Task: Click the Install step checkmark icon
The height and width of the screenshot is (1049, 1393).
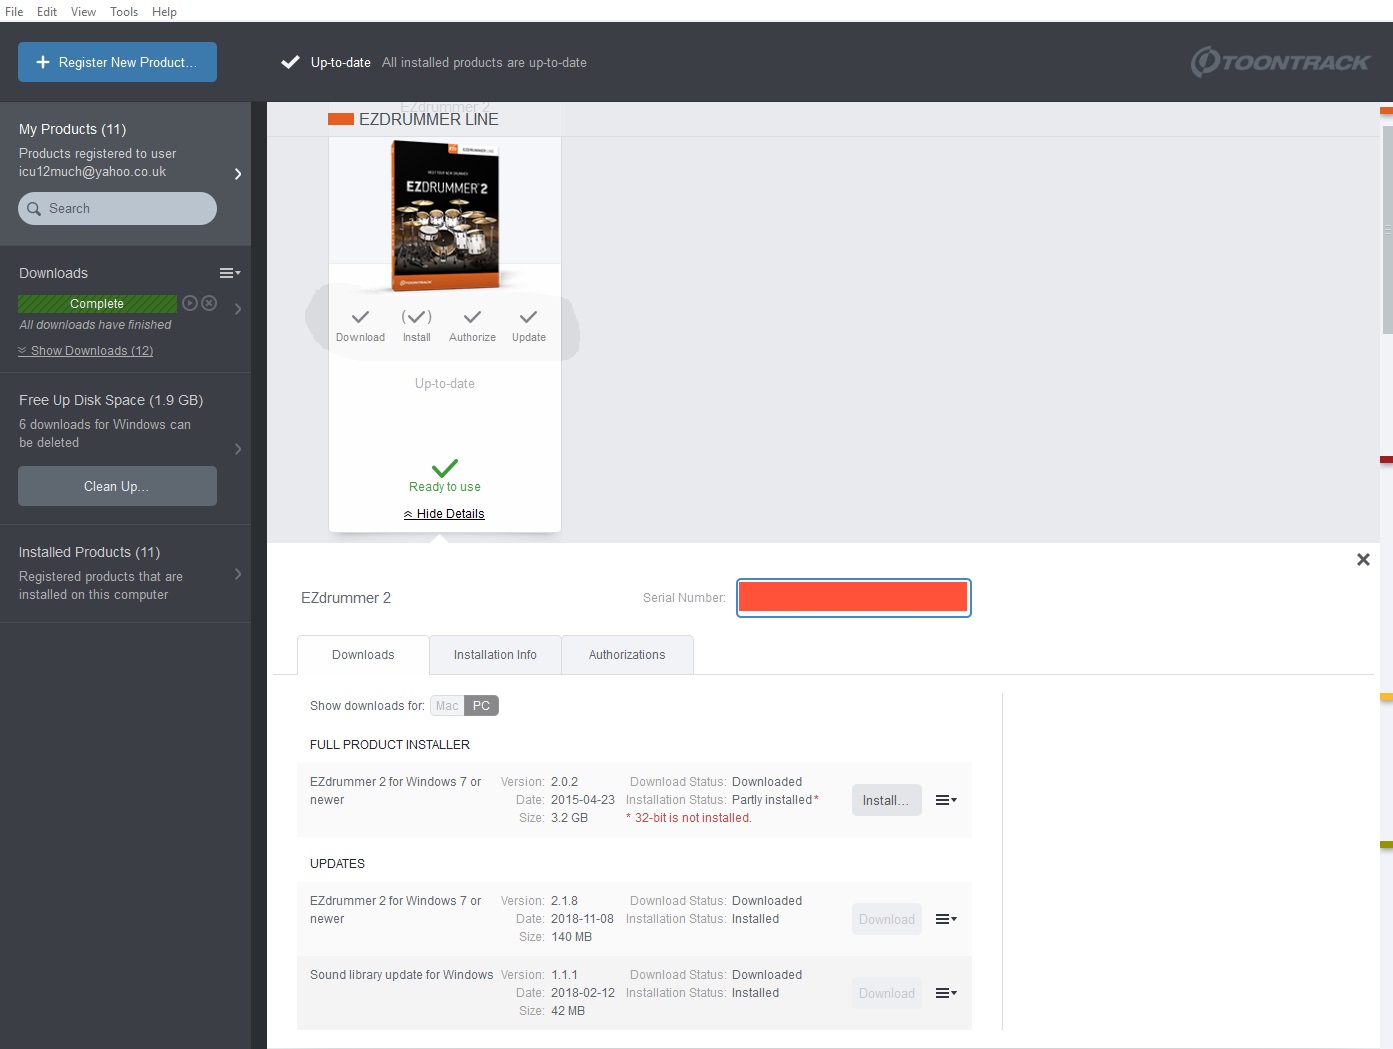Action: click(417, 317)
